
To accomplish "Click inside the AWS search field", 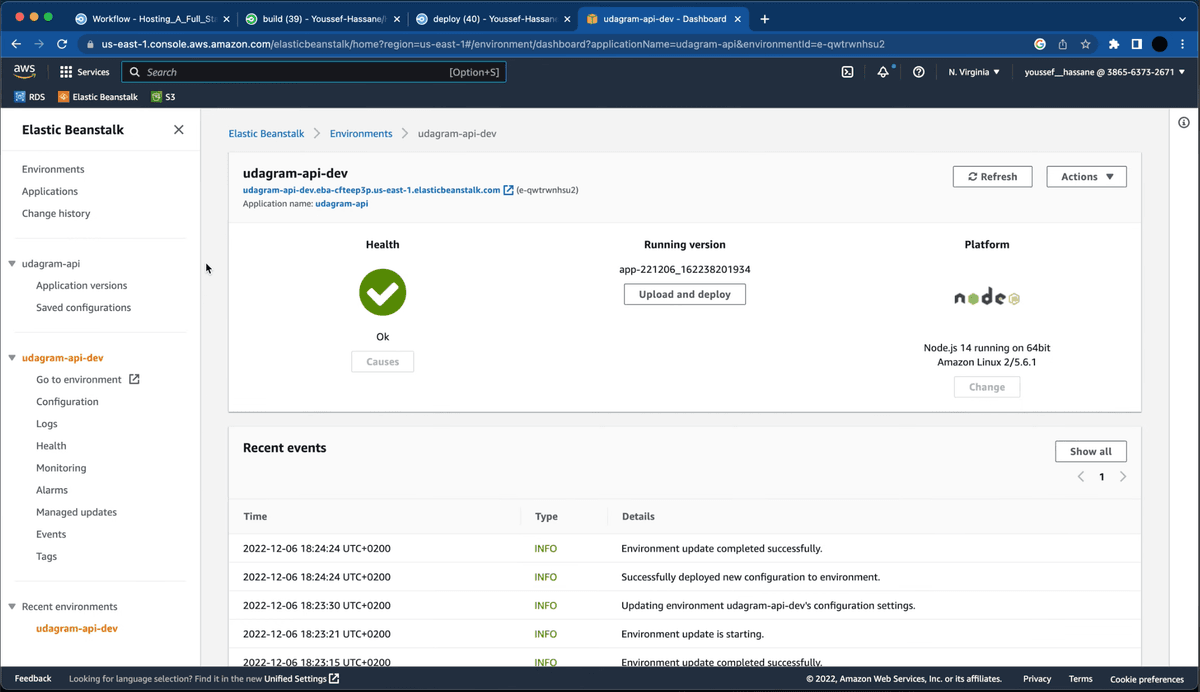I will point(300,71).
